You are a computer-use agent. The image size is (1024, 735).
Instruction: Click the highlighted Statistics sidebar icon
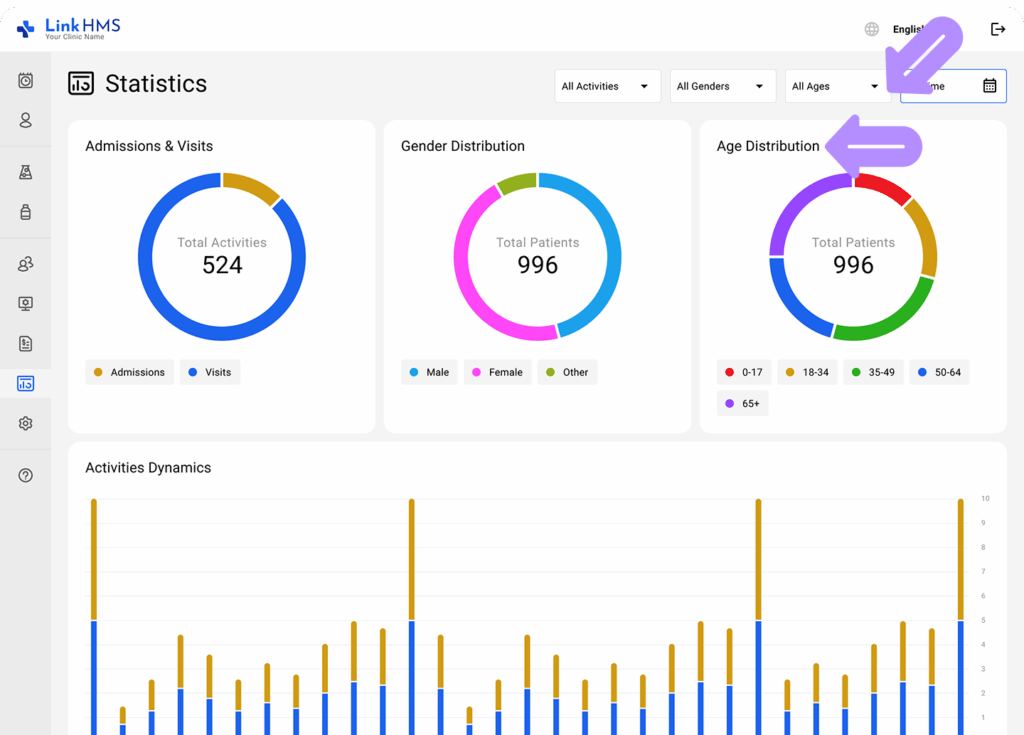[25, 383]
